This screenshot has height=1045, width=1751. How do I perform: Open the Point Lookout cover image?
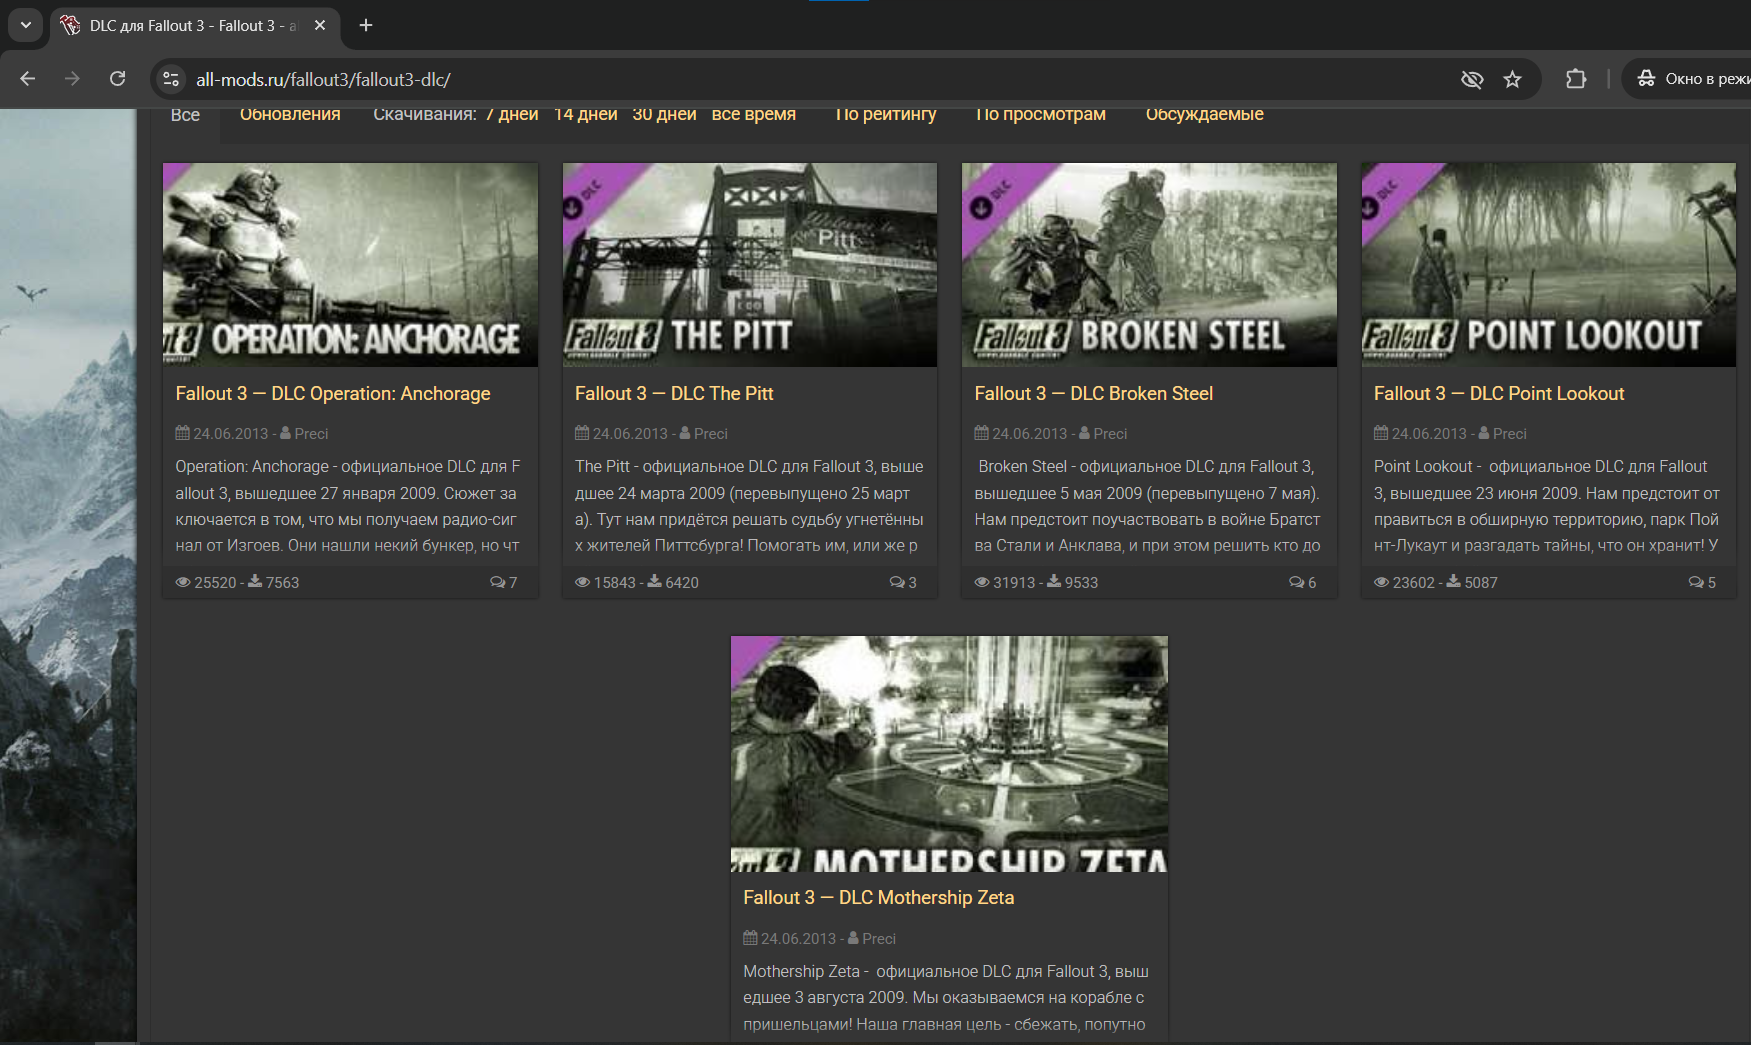(1549, 265)
